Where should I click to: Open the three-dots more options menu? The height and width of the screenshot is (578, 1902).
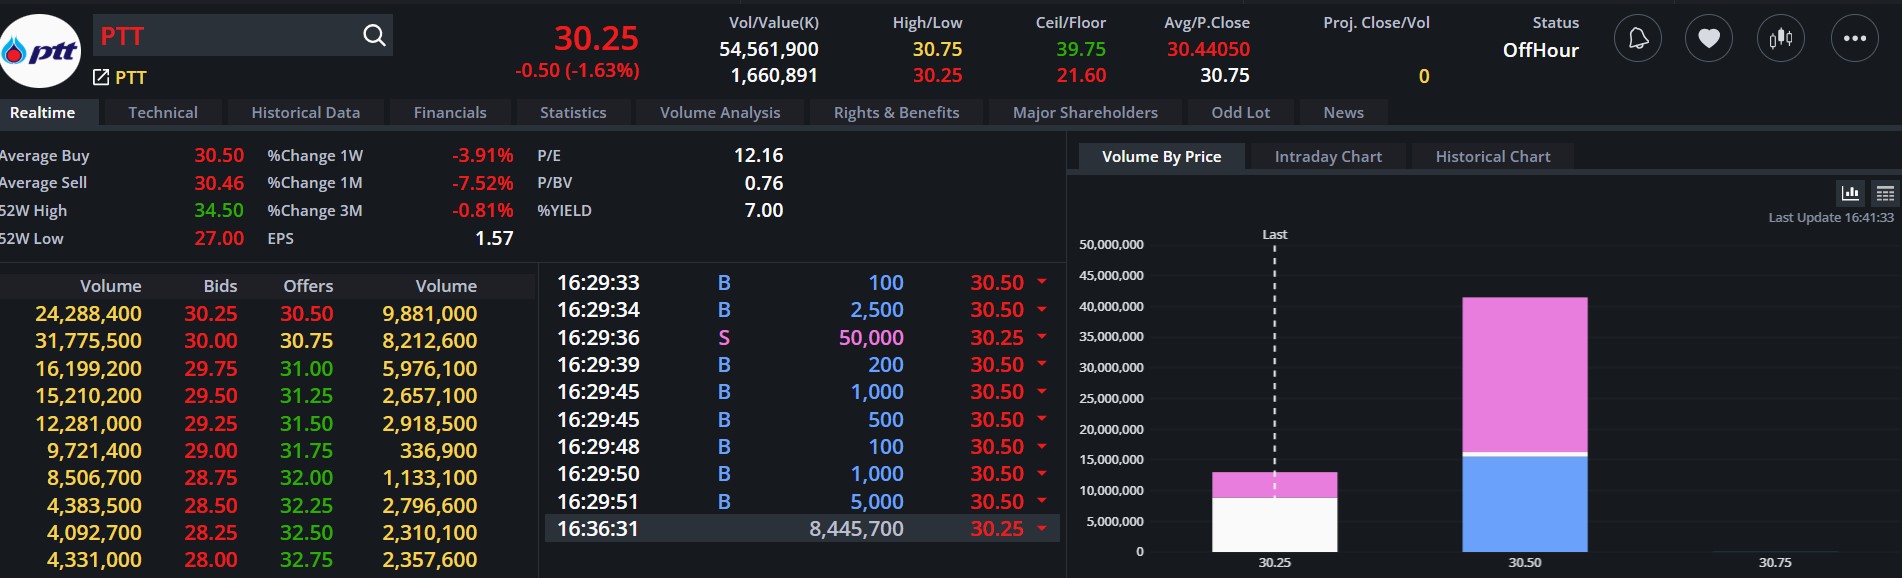(x=1855, y=39)
